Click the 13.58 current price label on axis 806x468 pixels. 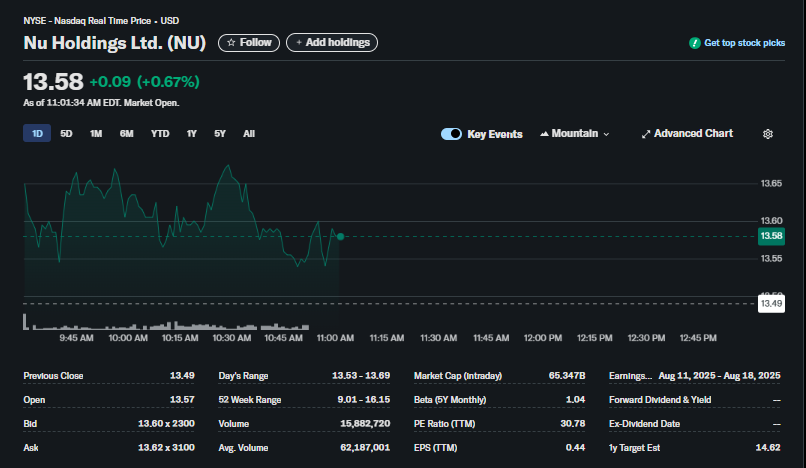pyautogui.click(x=771, y=236)
